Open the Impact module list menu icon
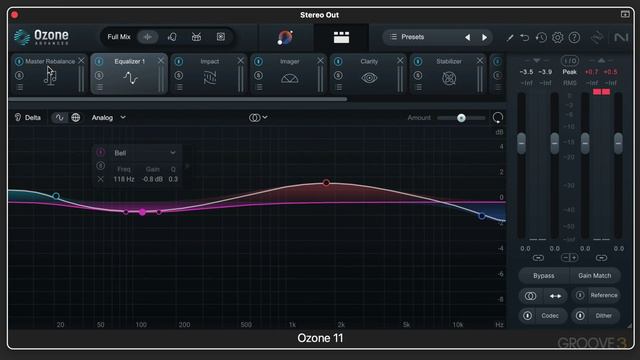640x360 pixels. point(179,87)
